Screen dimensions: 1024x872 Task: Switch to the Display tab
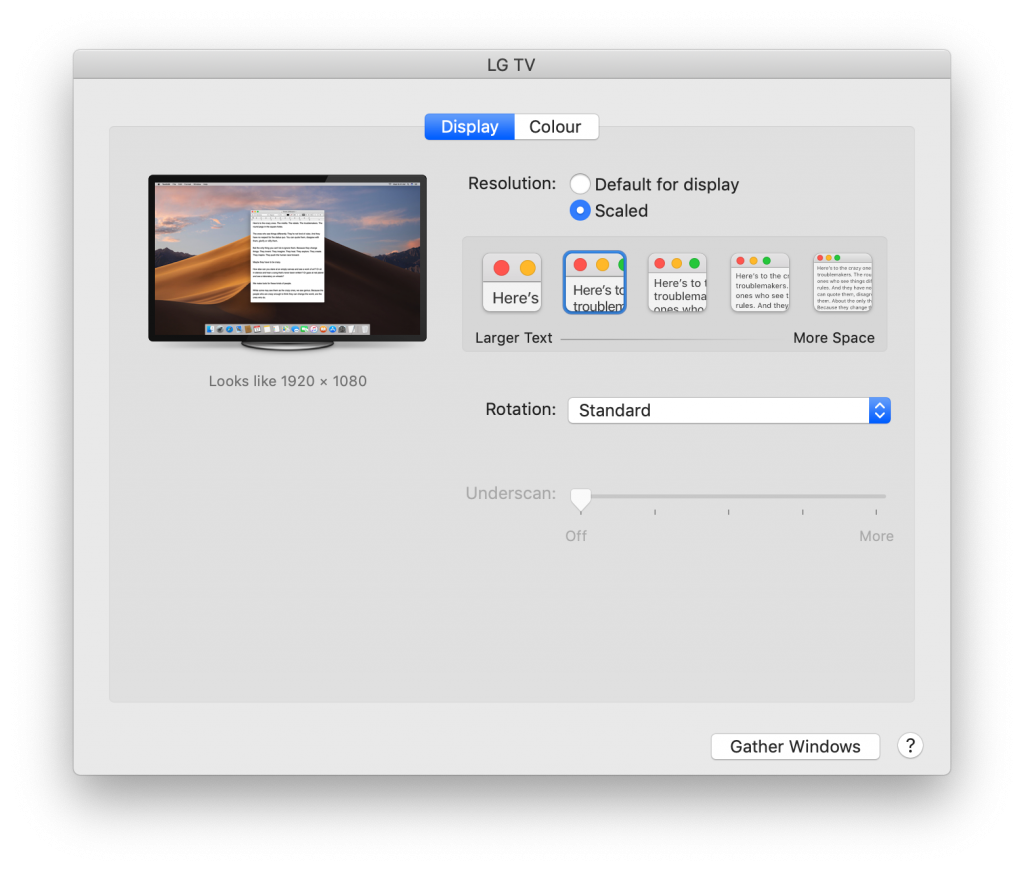[469, 127]
